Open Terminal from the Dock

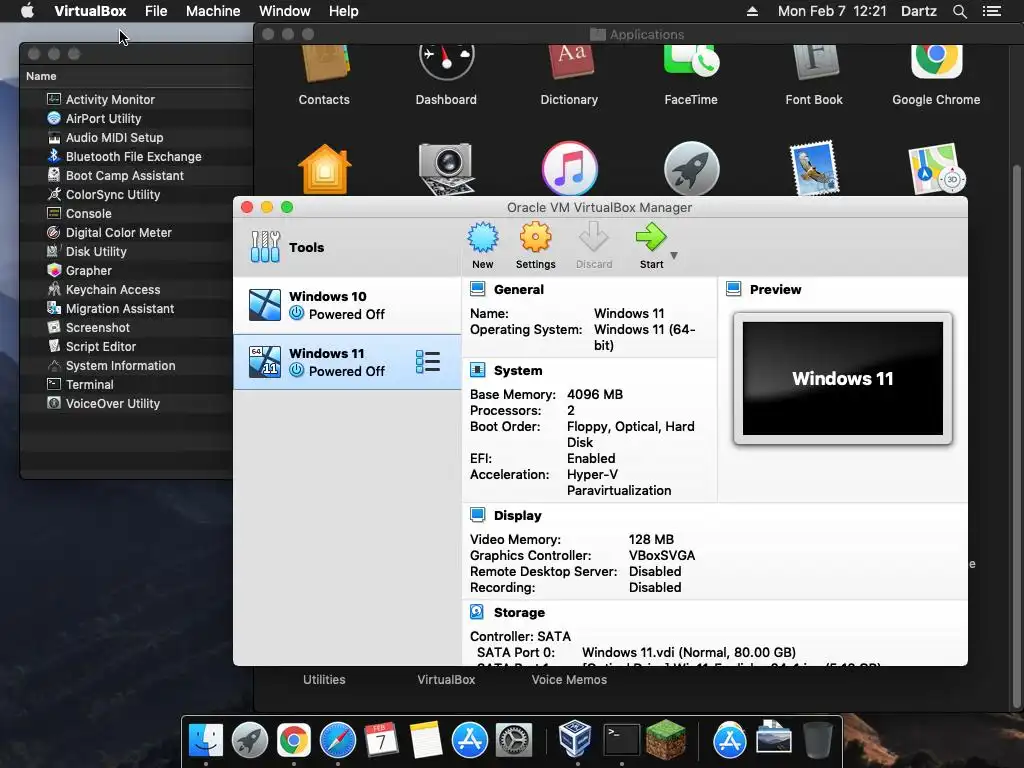(621, 739)
